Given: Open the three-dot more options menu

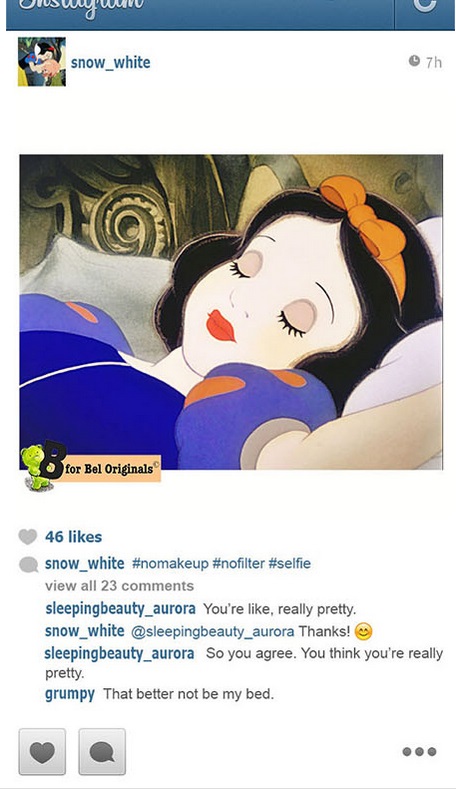Looking at the screenshot, I should coord(419,752).
